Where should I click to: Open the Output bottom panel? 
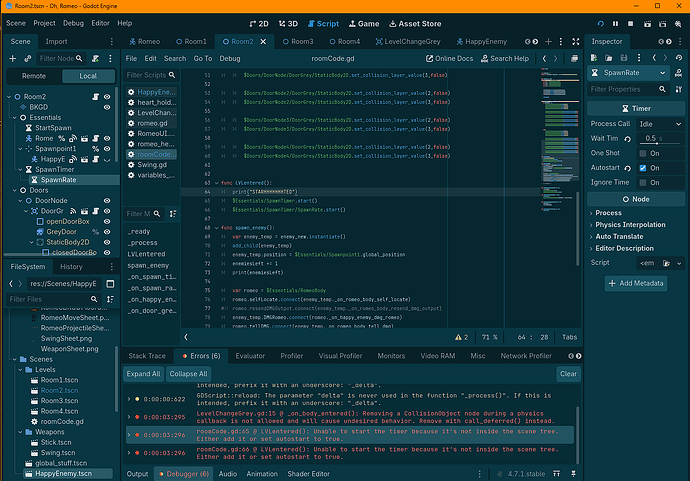click(x=137, y=474)
